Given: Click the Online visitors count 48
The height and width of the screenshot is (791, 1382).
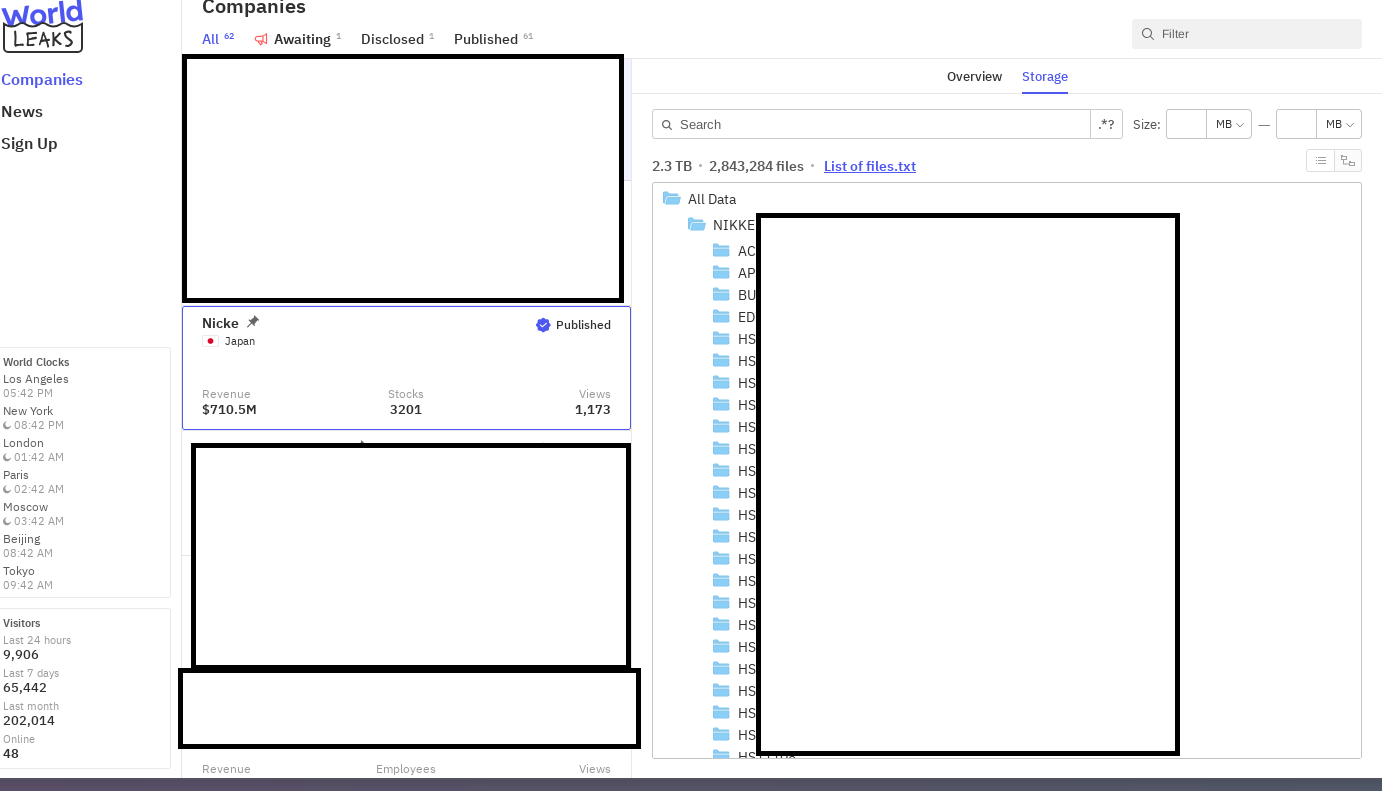Looking at the screenshot, I should (11, 754).
